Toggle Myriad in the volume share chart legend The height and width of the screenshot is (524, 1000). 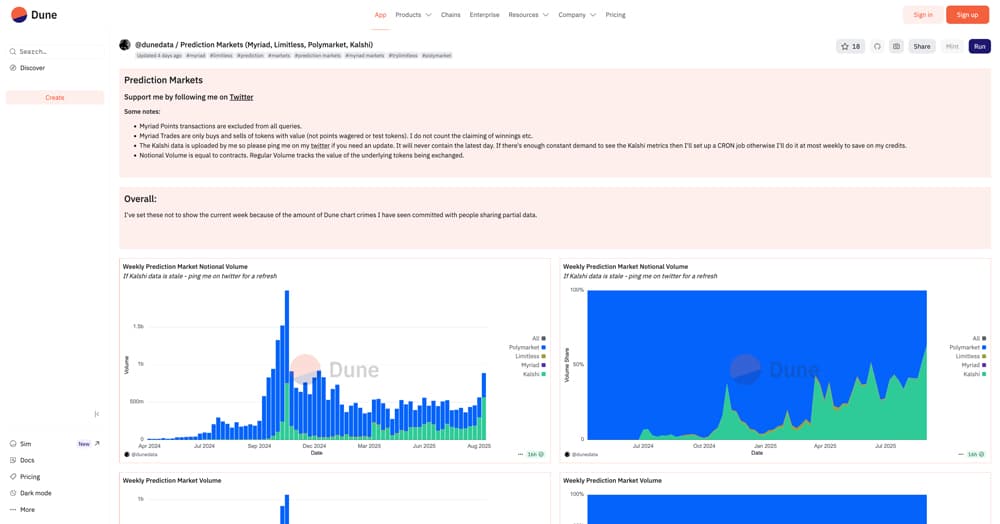point(974,365)
